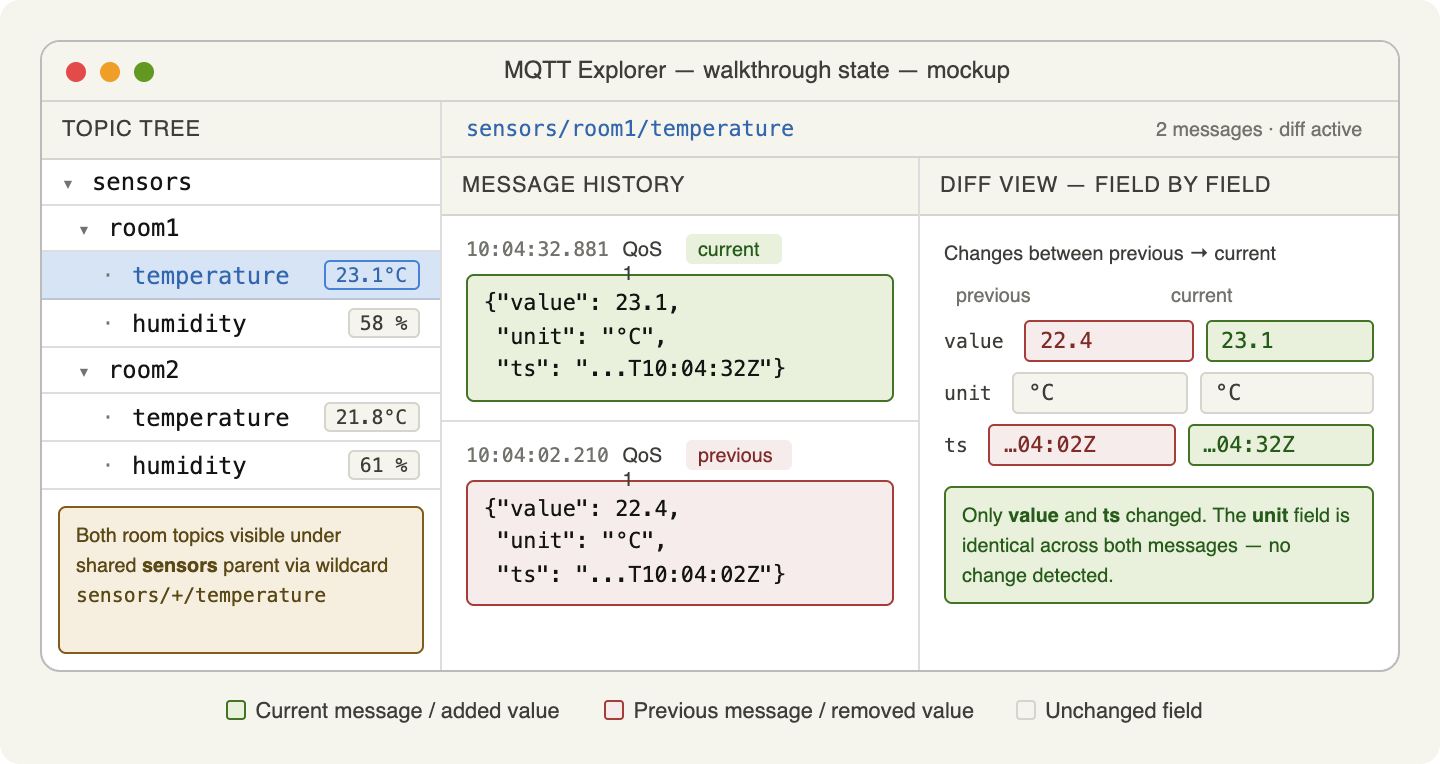Image resolution: width=1440 pixels, height=764 pixels.
Task: Select humidity topic showing 58 %
Action: [x=241, y=324]
